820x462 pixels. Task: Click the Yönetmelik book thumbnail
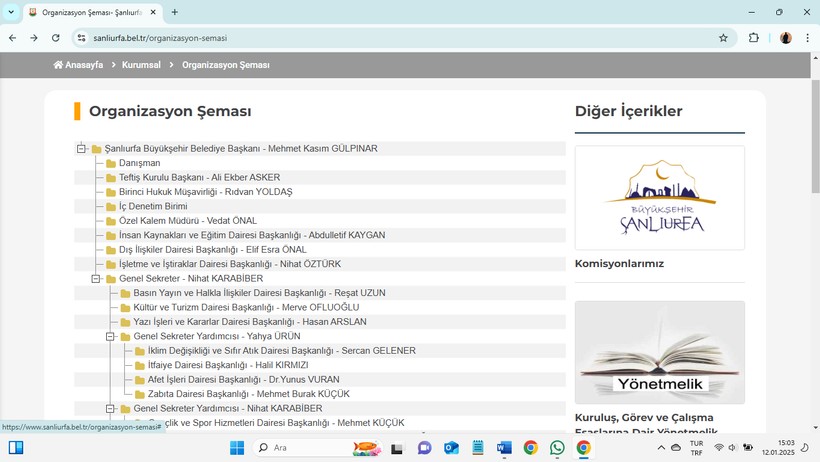tap(659, 352)
